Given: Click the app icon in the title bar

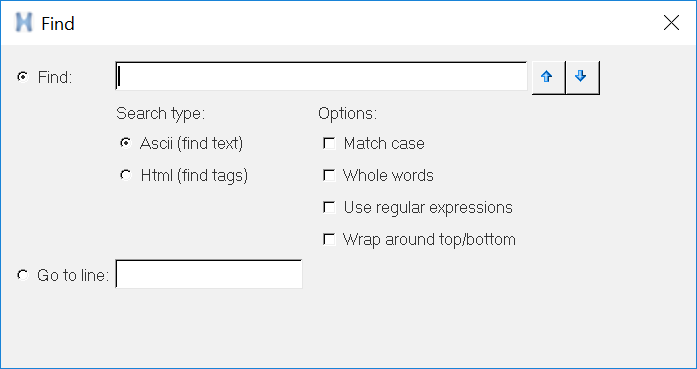Looking at the screenshot, I should pyautogui.click(x=24, y=23).
